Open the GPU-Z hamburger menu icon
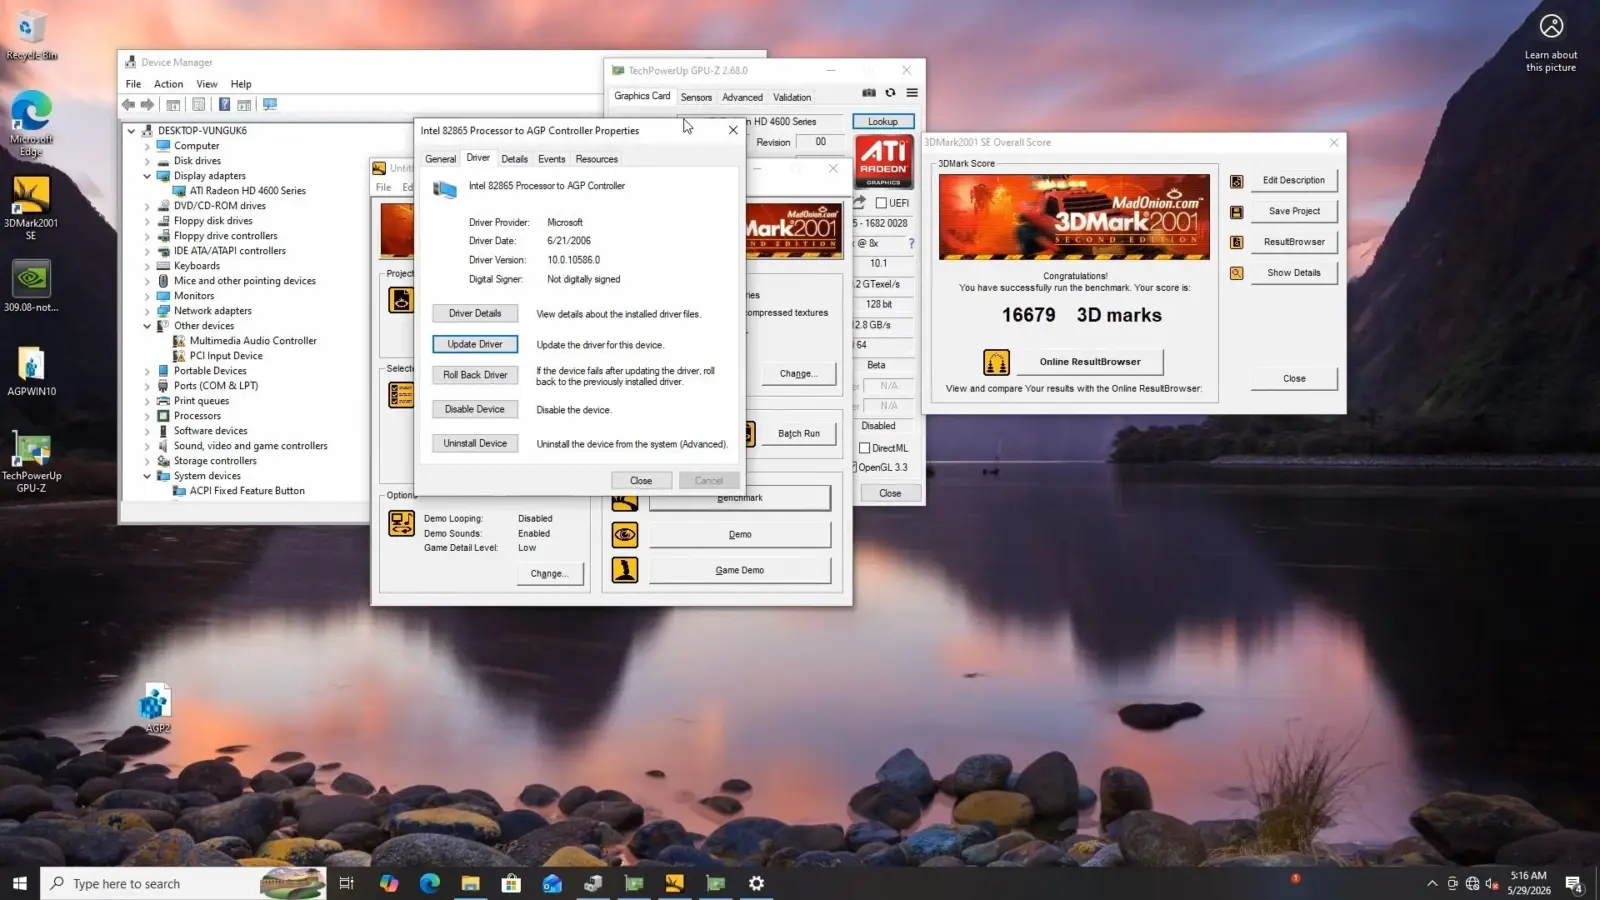 tap(912, 93)
